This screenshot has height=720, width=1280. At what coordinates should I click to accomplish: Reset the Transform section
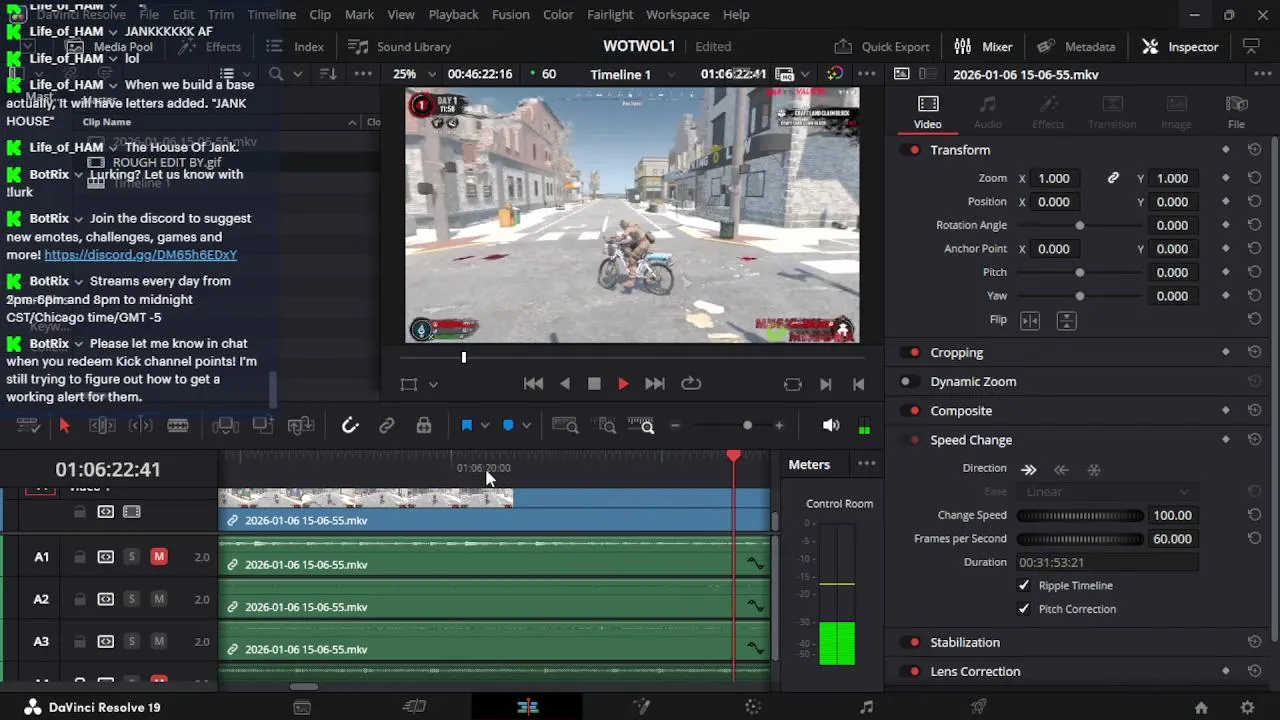[1254, 150]
